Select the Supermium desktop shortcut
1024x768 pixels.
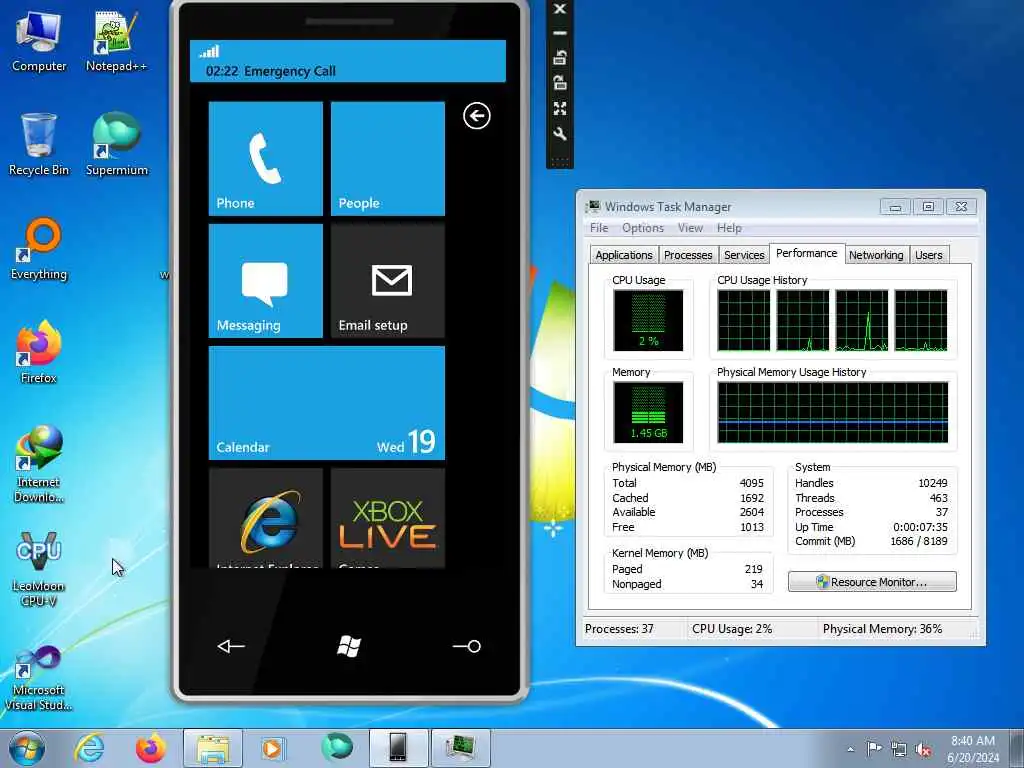click(116, 144)
